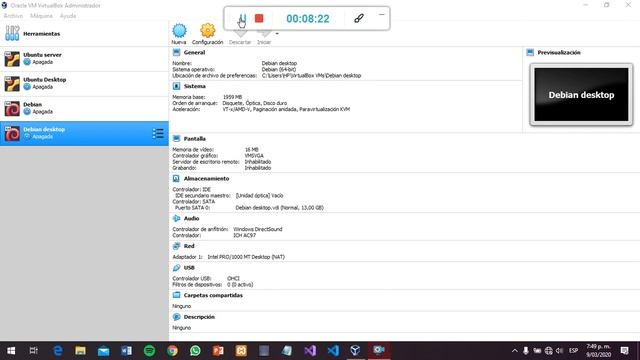640x360 pixels.
Task: Click the Pantalla section header
Action: tap(195, 139)
